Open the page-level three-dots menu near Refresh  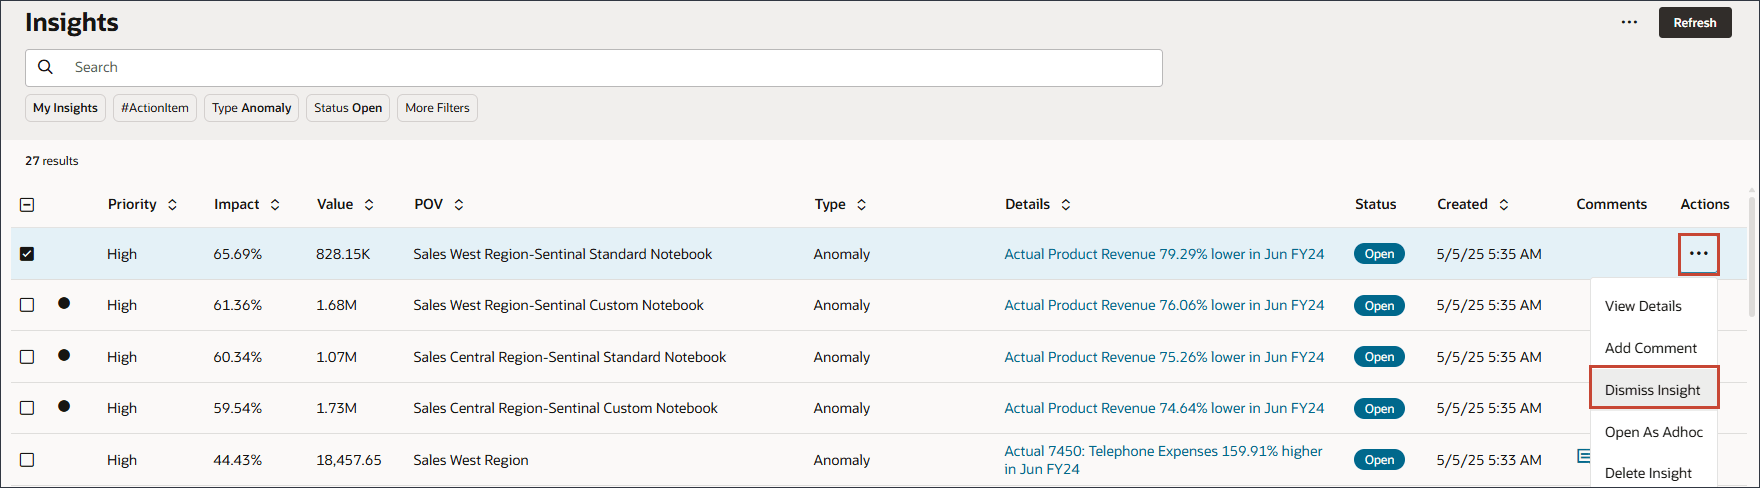[1629, 22]
